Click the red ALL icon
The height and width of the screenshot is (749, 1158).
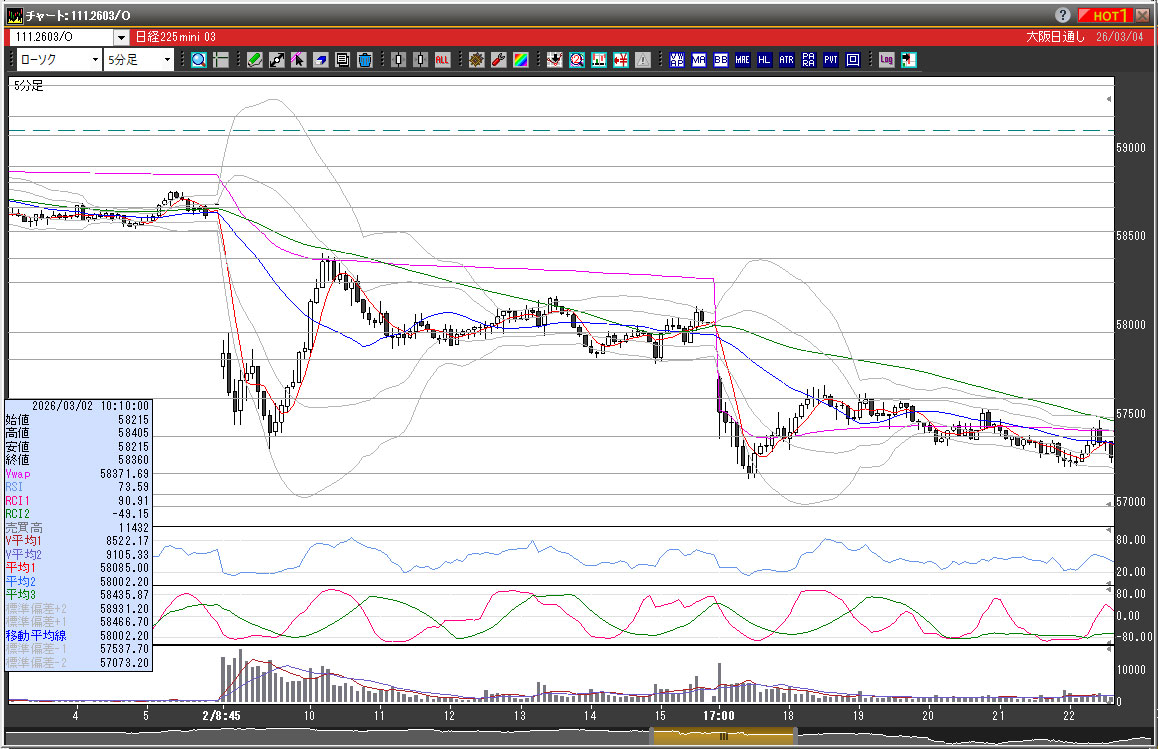coord(442,60)
